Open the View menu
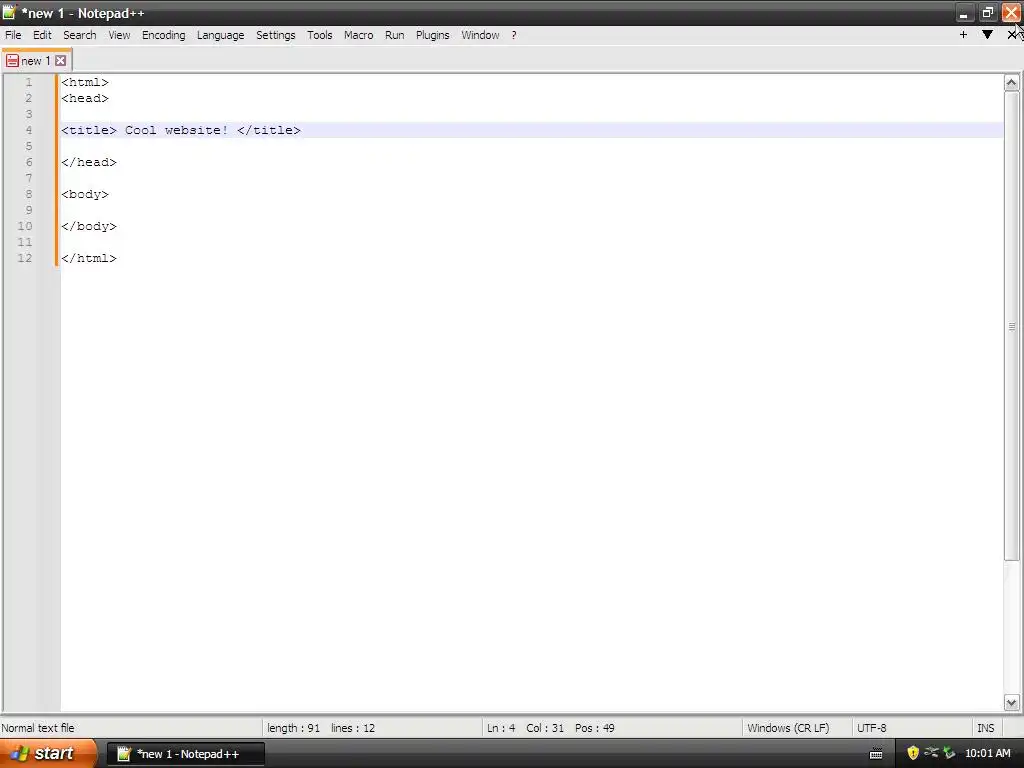This screenshot has height=768, width=1024. click(119, 35)
